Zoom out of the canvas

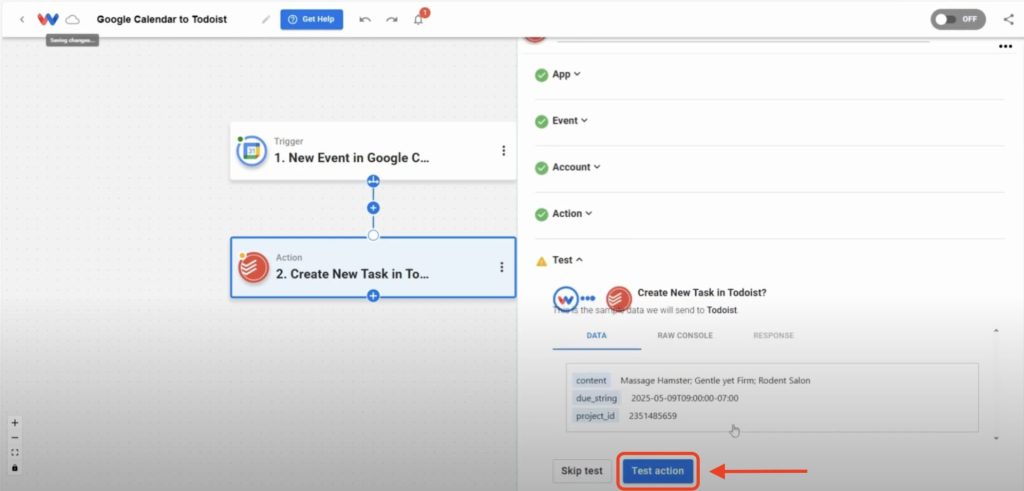pyautogui.click(x=15, y=438)
